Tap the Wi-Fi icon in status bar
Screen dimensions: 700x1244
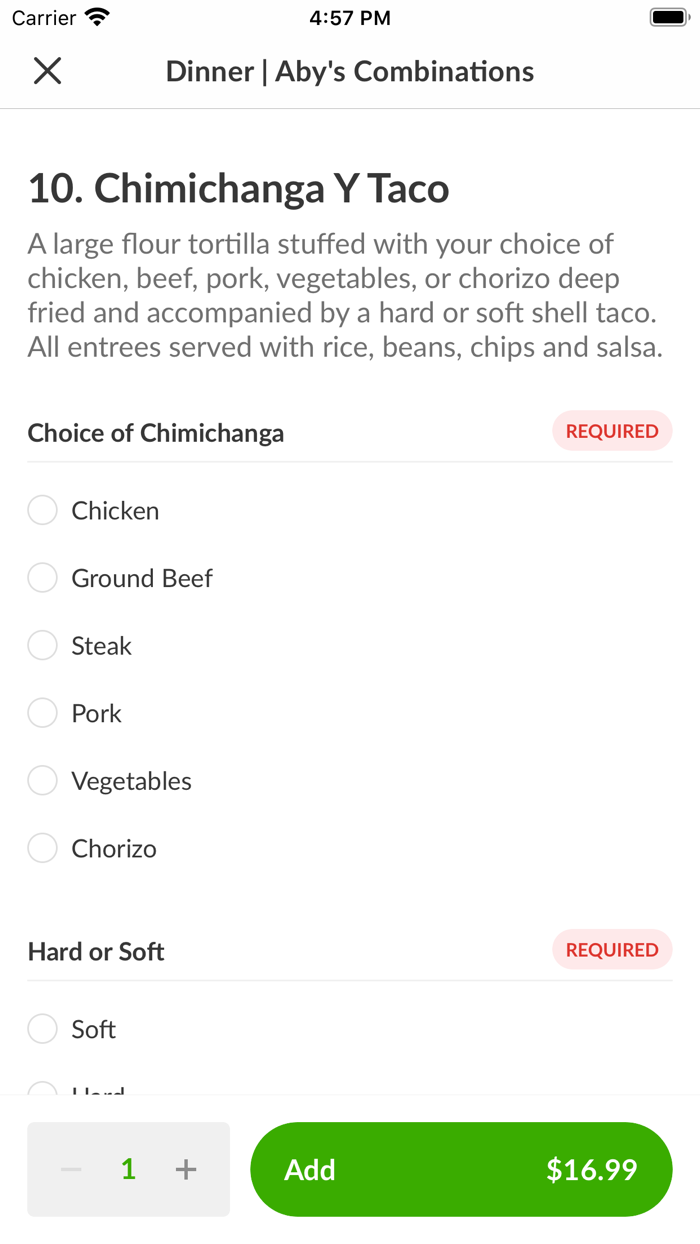pos(97,17)
